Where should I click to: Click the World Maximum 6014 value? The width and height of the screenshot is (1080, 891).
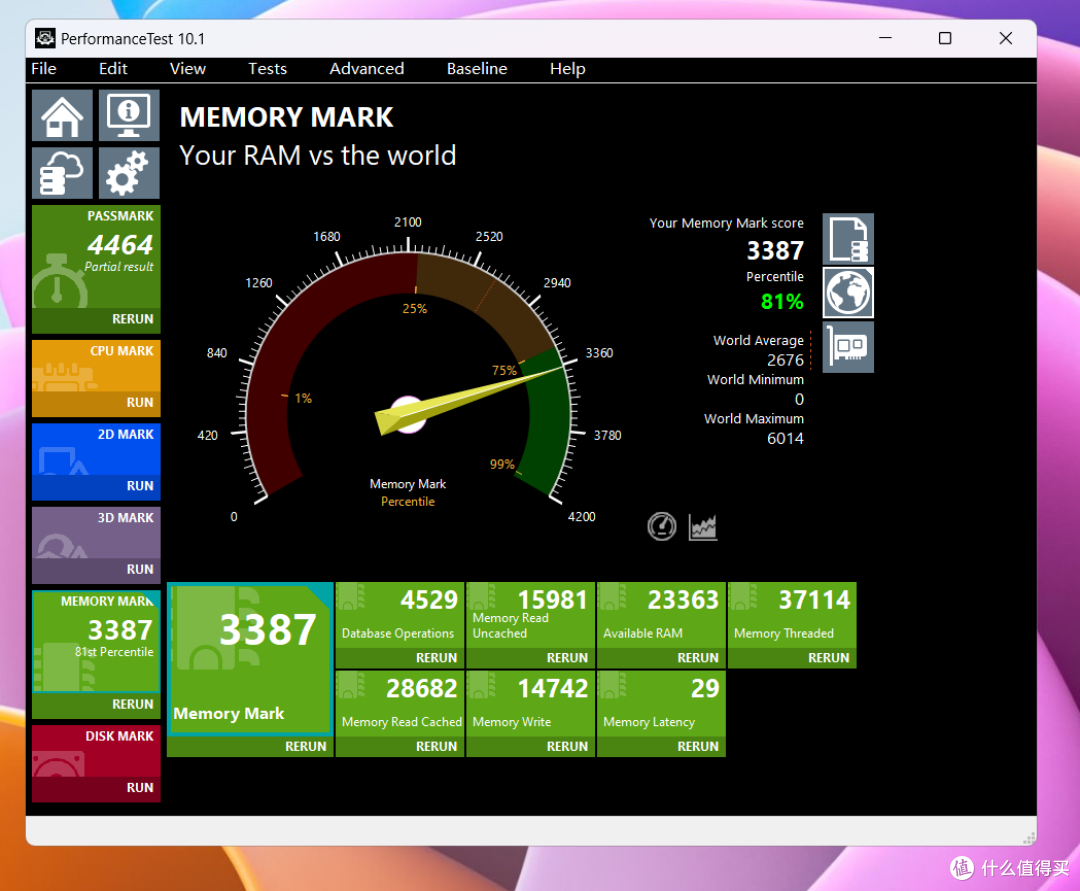[x=785, y=439]
